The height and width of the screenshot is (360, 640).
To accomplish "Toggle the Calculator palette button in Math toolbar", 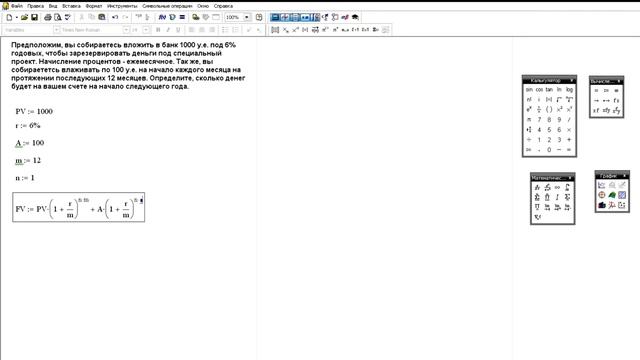I will tap(275, 17).
